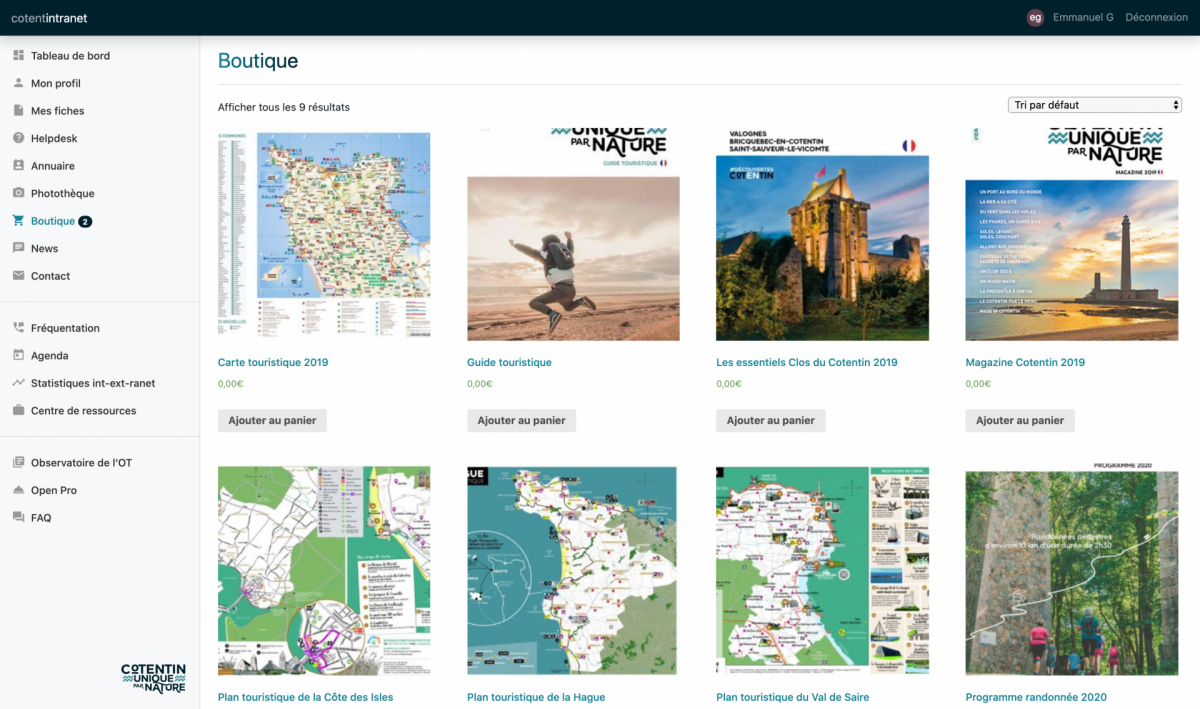Viewport: 1200px width, 709px height.
Task: Click the Agenda calendar icon
Action: click(19, 355)
